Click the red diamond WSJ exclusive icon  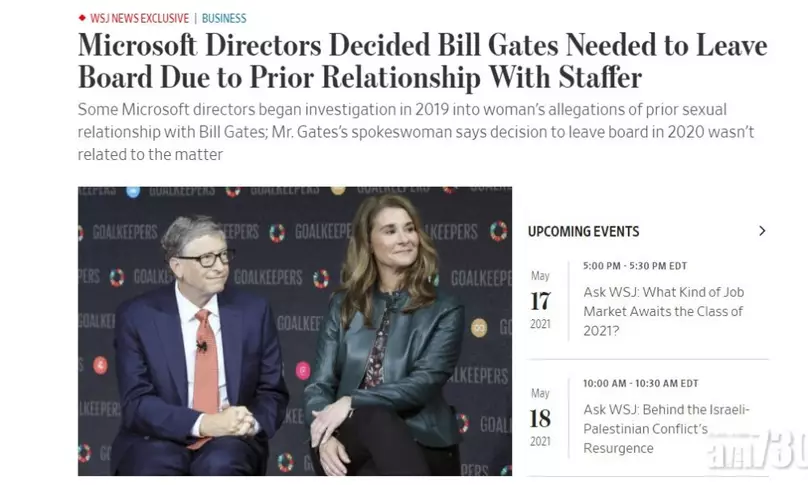click(82, 18)
